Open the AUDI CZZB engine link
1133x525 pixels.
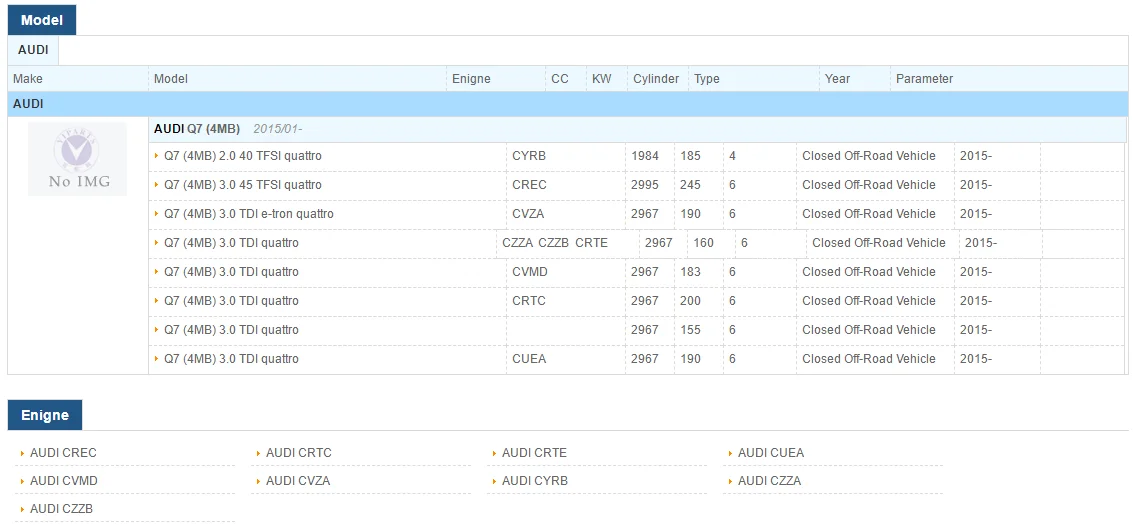point(61,509)
